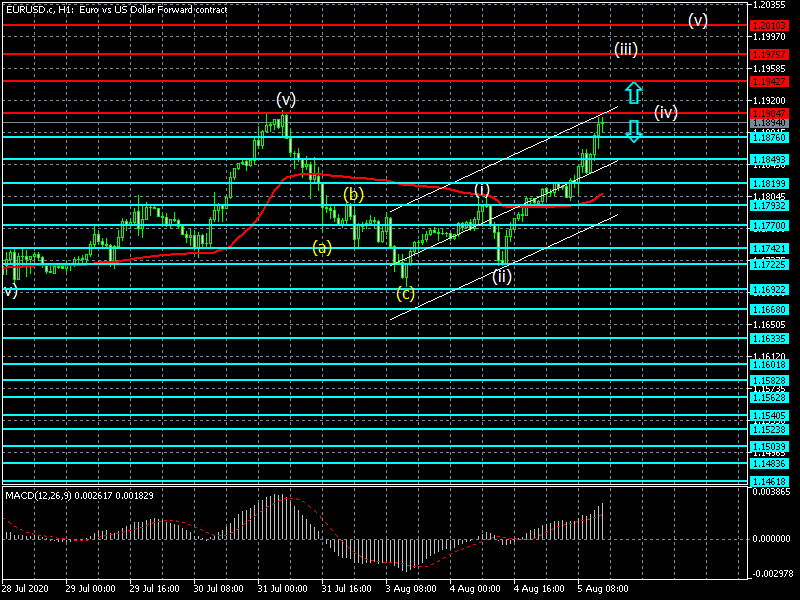
Task: Select the cyan 1.17700 price label
Action: click(769, 226)
